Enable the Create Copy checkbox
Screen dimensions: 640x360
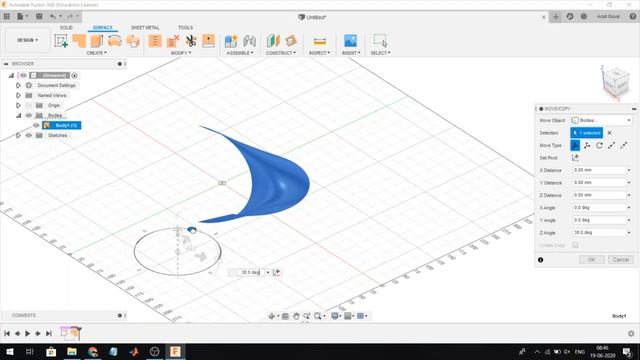click(575, 245)
